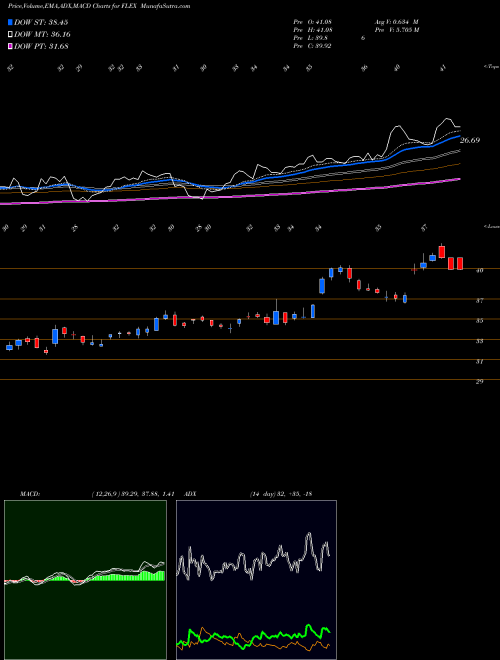
Task: Click the 'Pre H: 41.08' high value
Action: point(313,30)
